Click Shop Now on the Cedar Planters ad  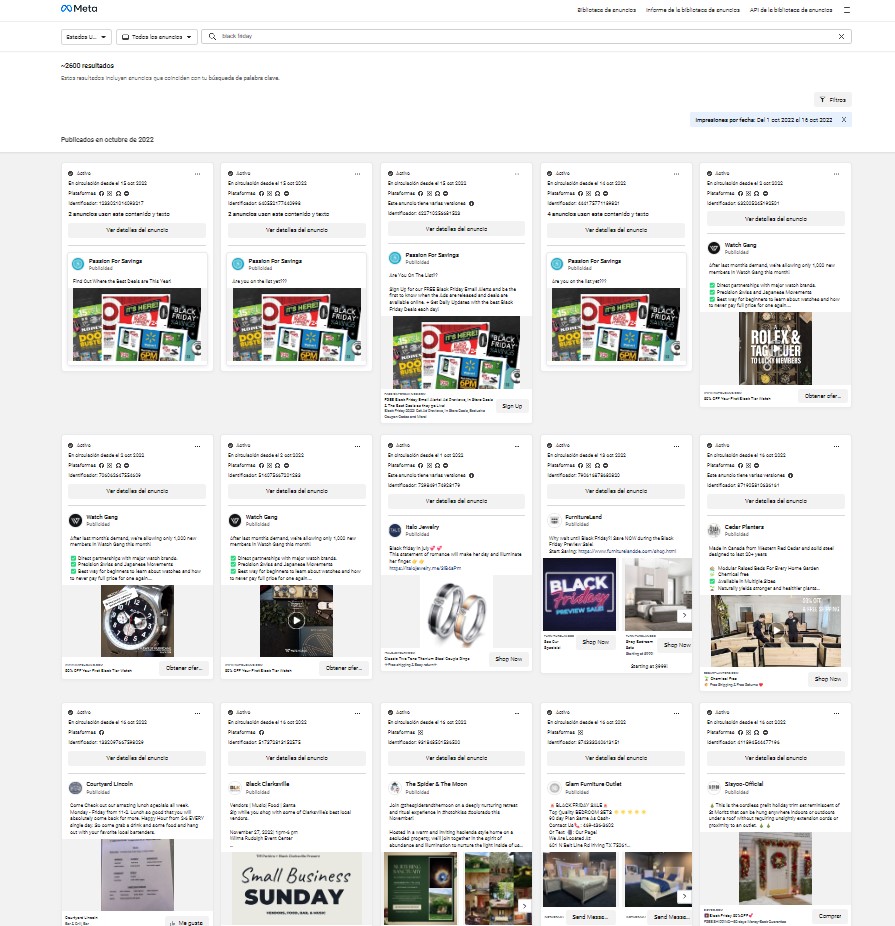(x=827, y=679)
